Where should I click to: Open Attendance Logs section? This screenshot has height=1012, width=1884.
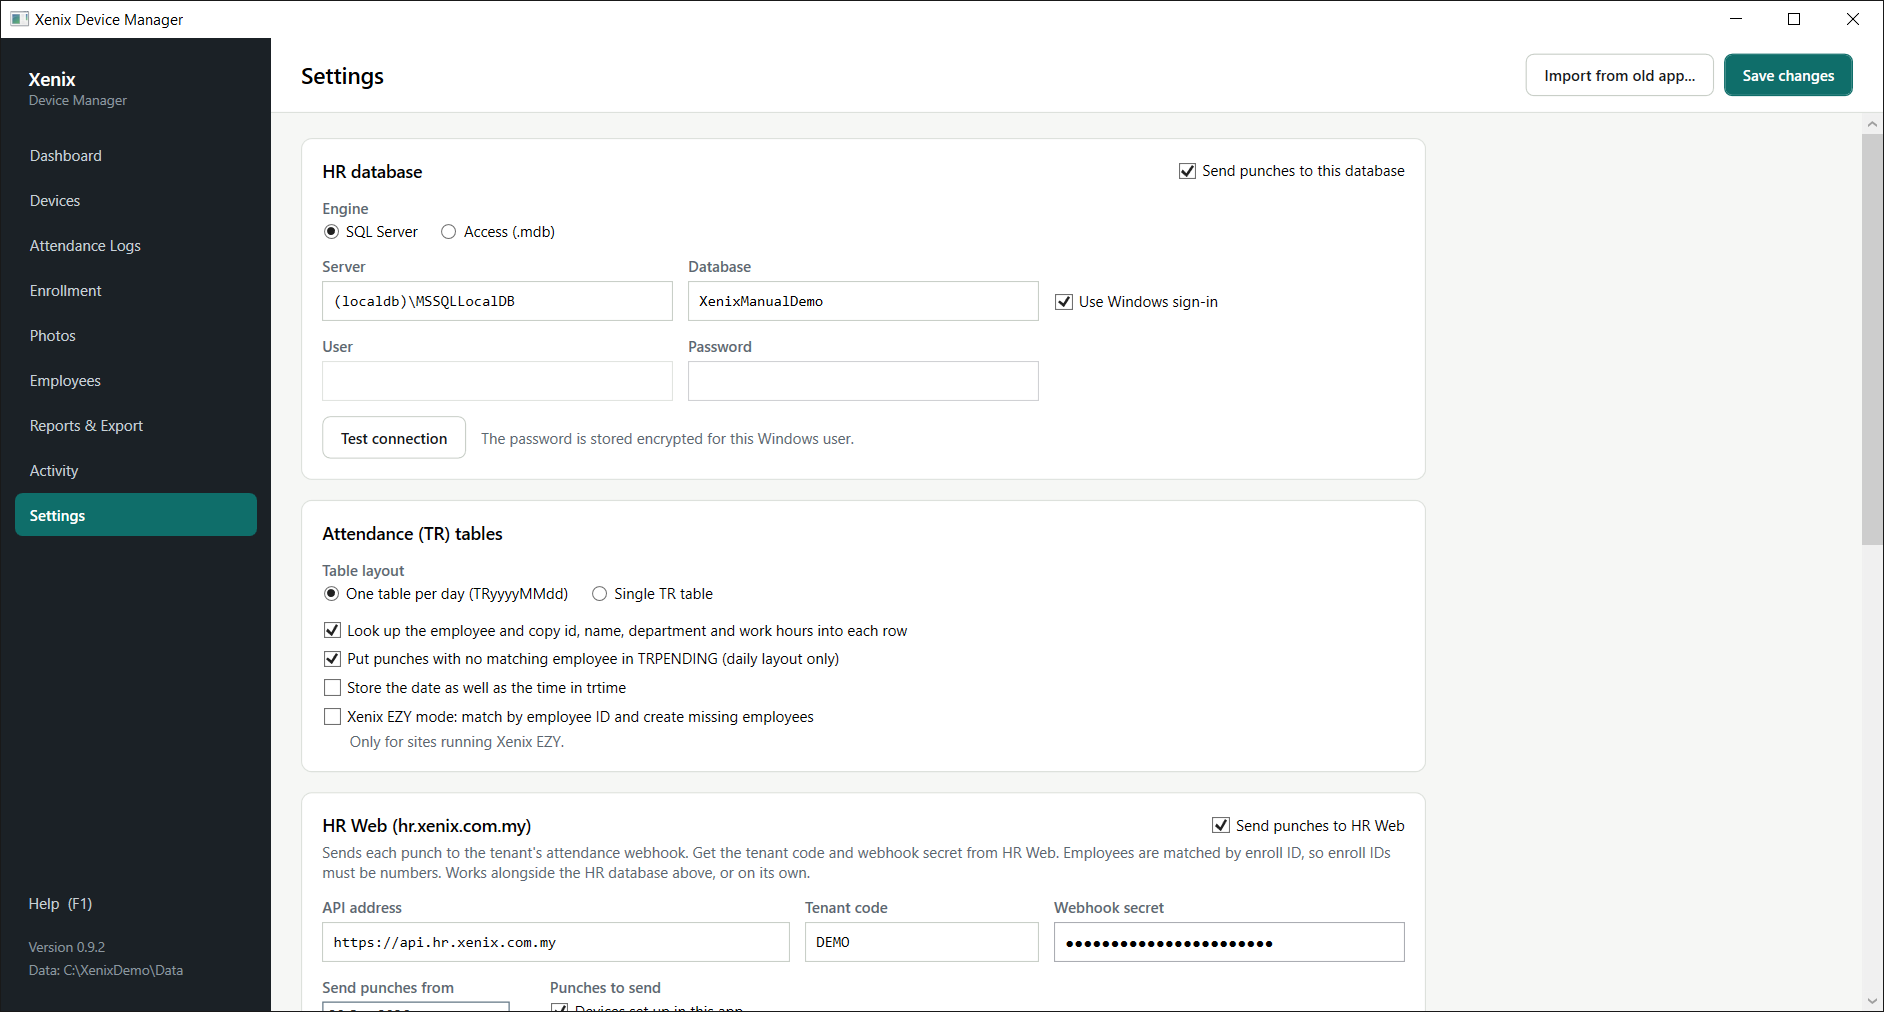coord(136,246)
